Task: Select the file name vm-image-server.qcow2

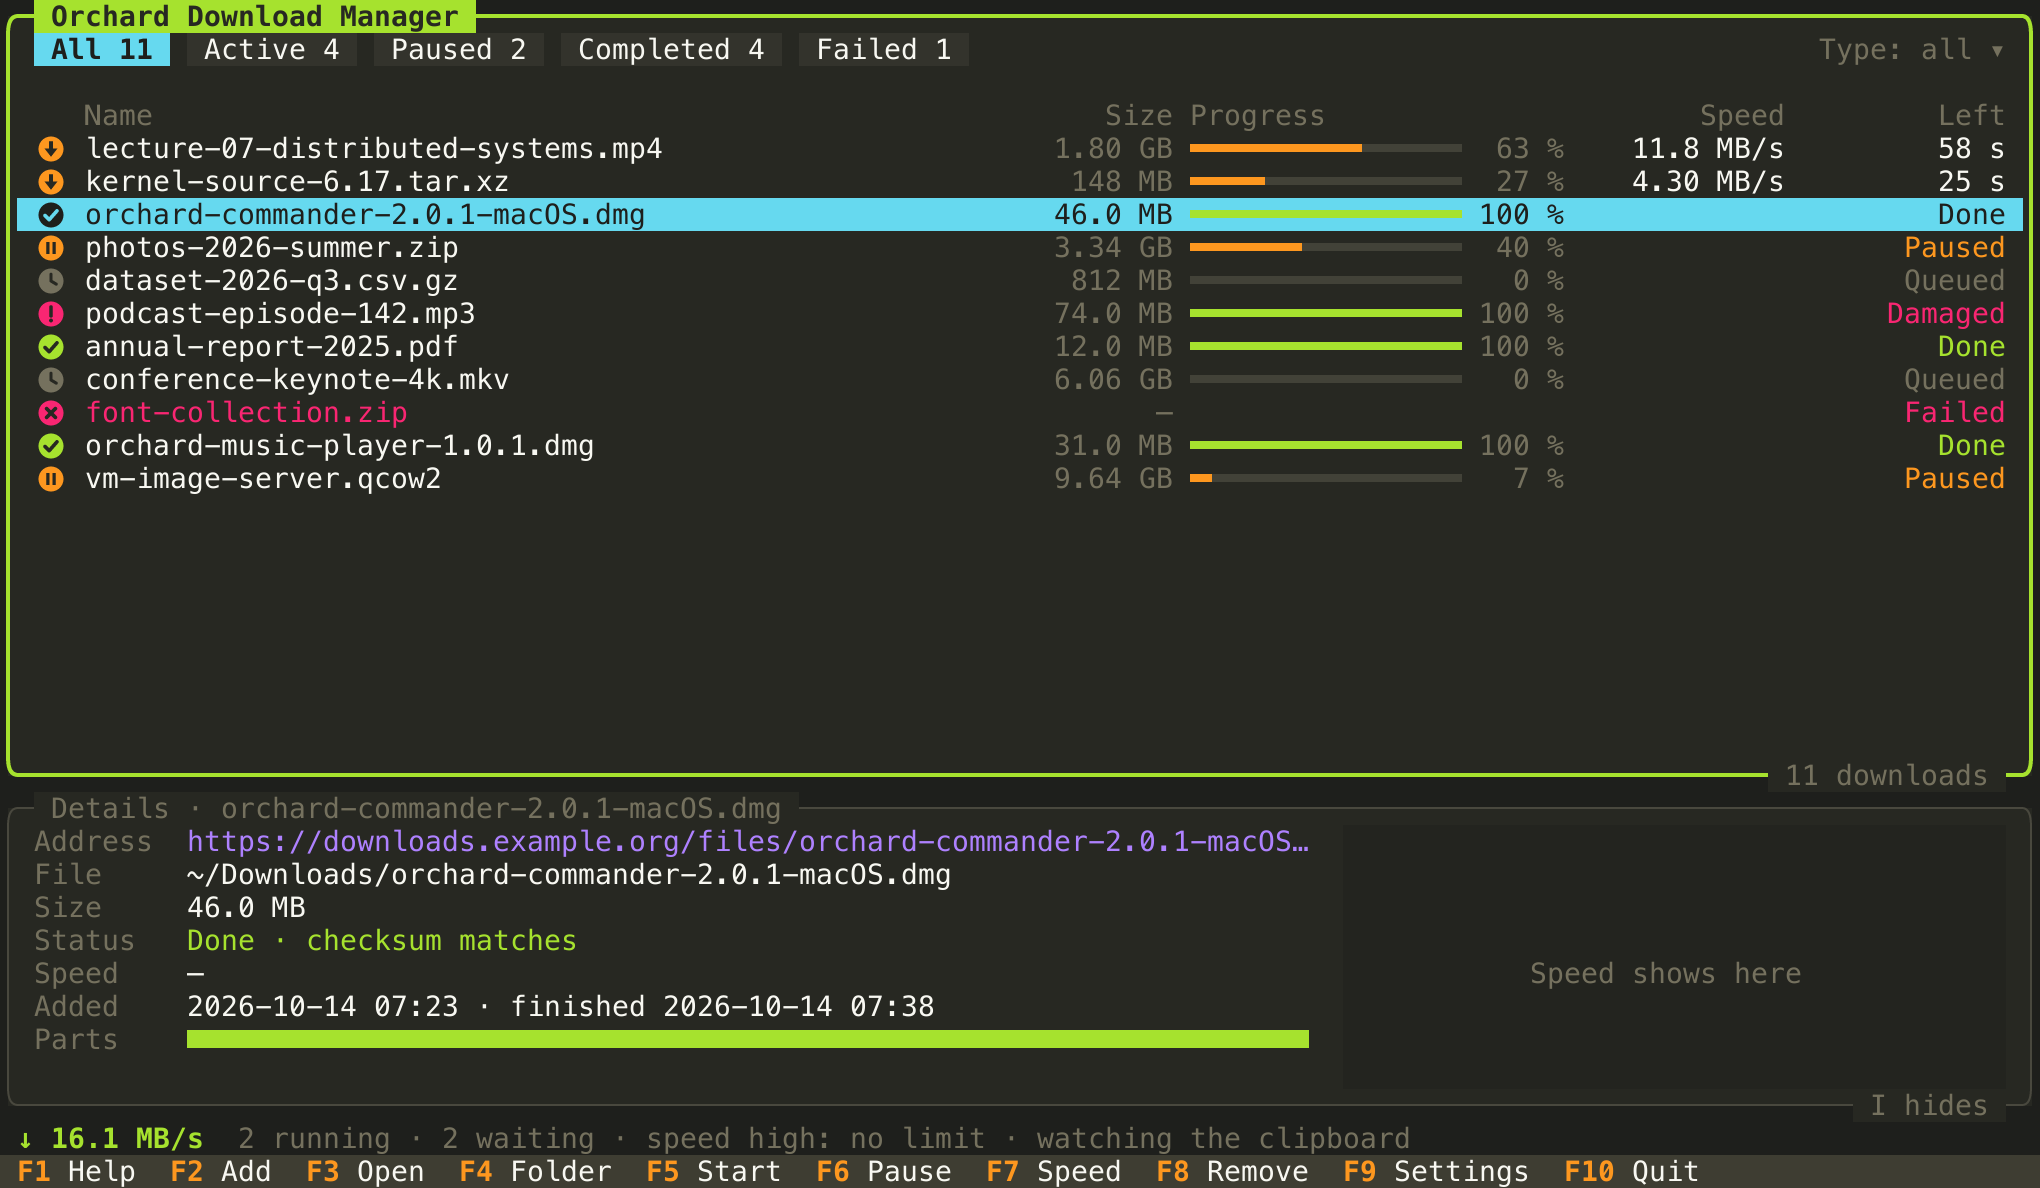Action: click(263, 479)
